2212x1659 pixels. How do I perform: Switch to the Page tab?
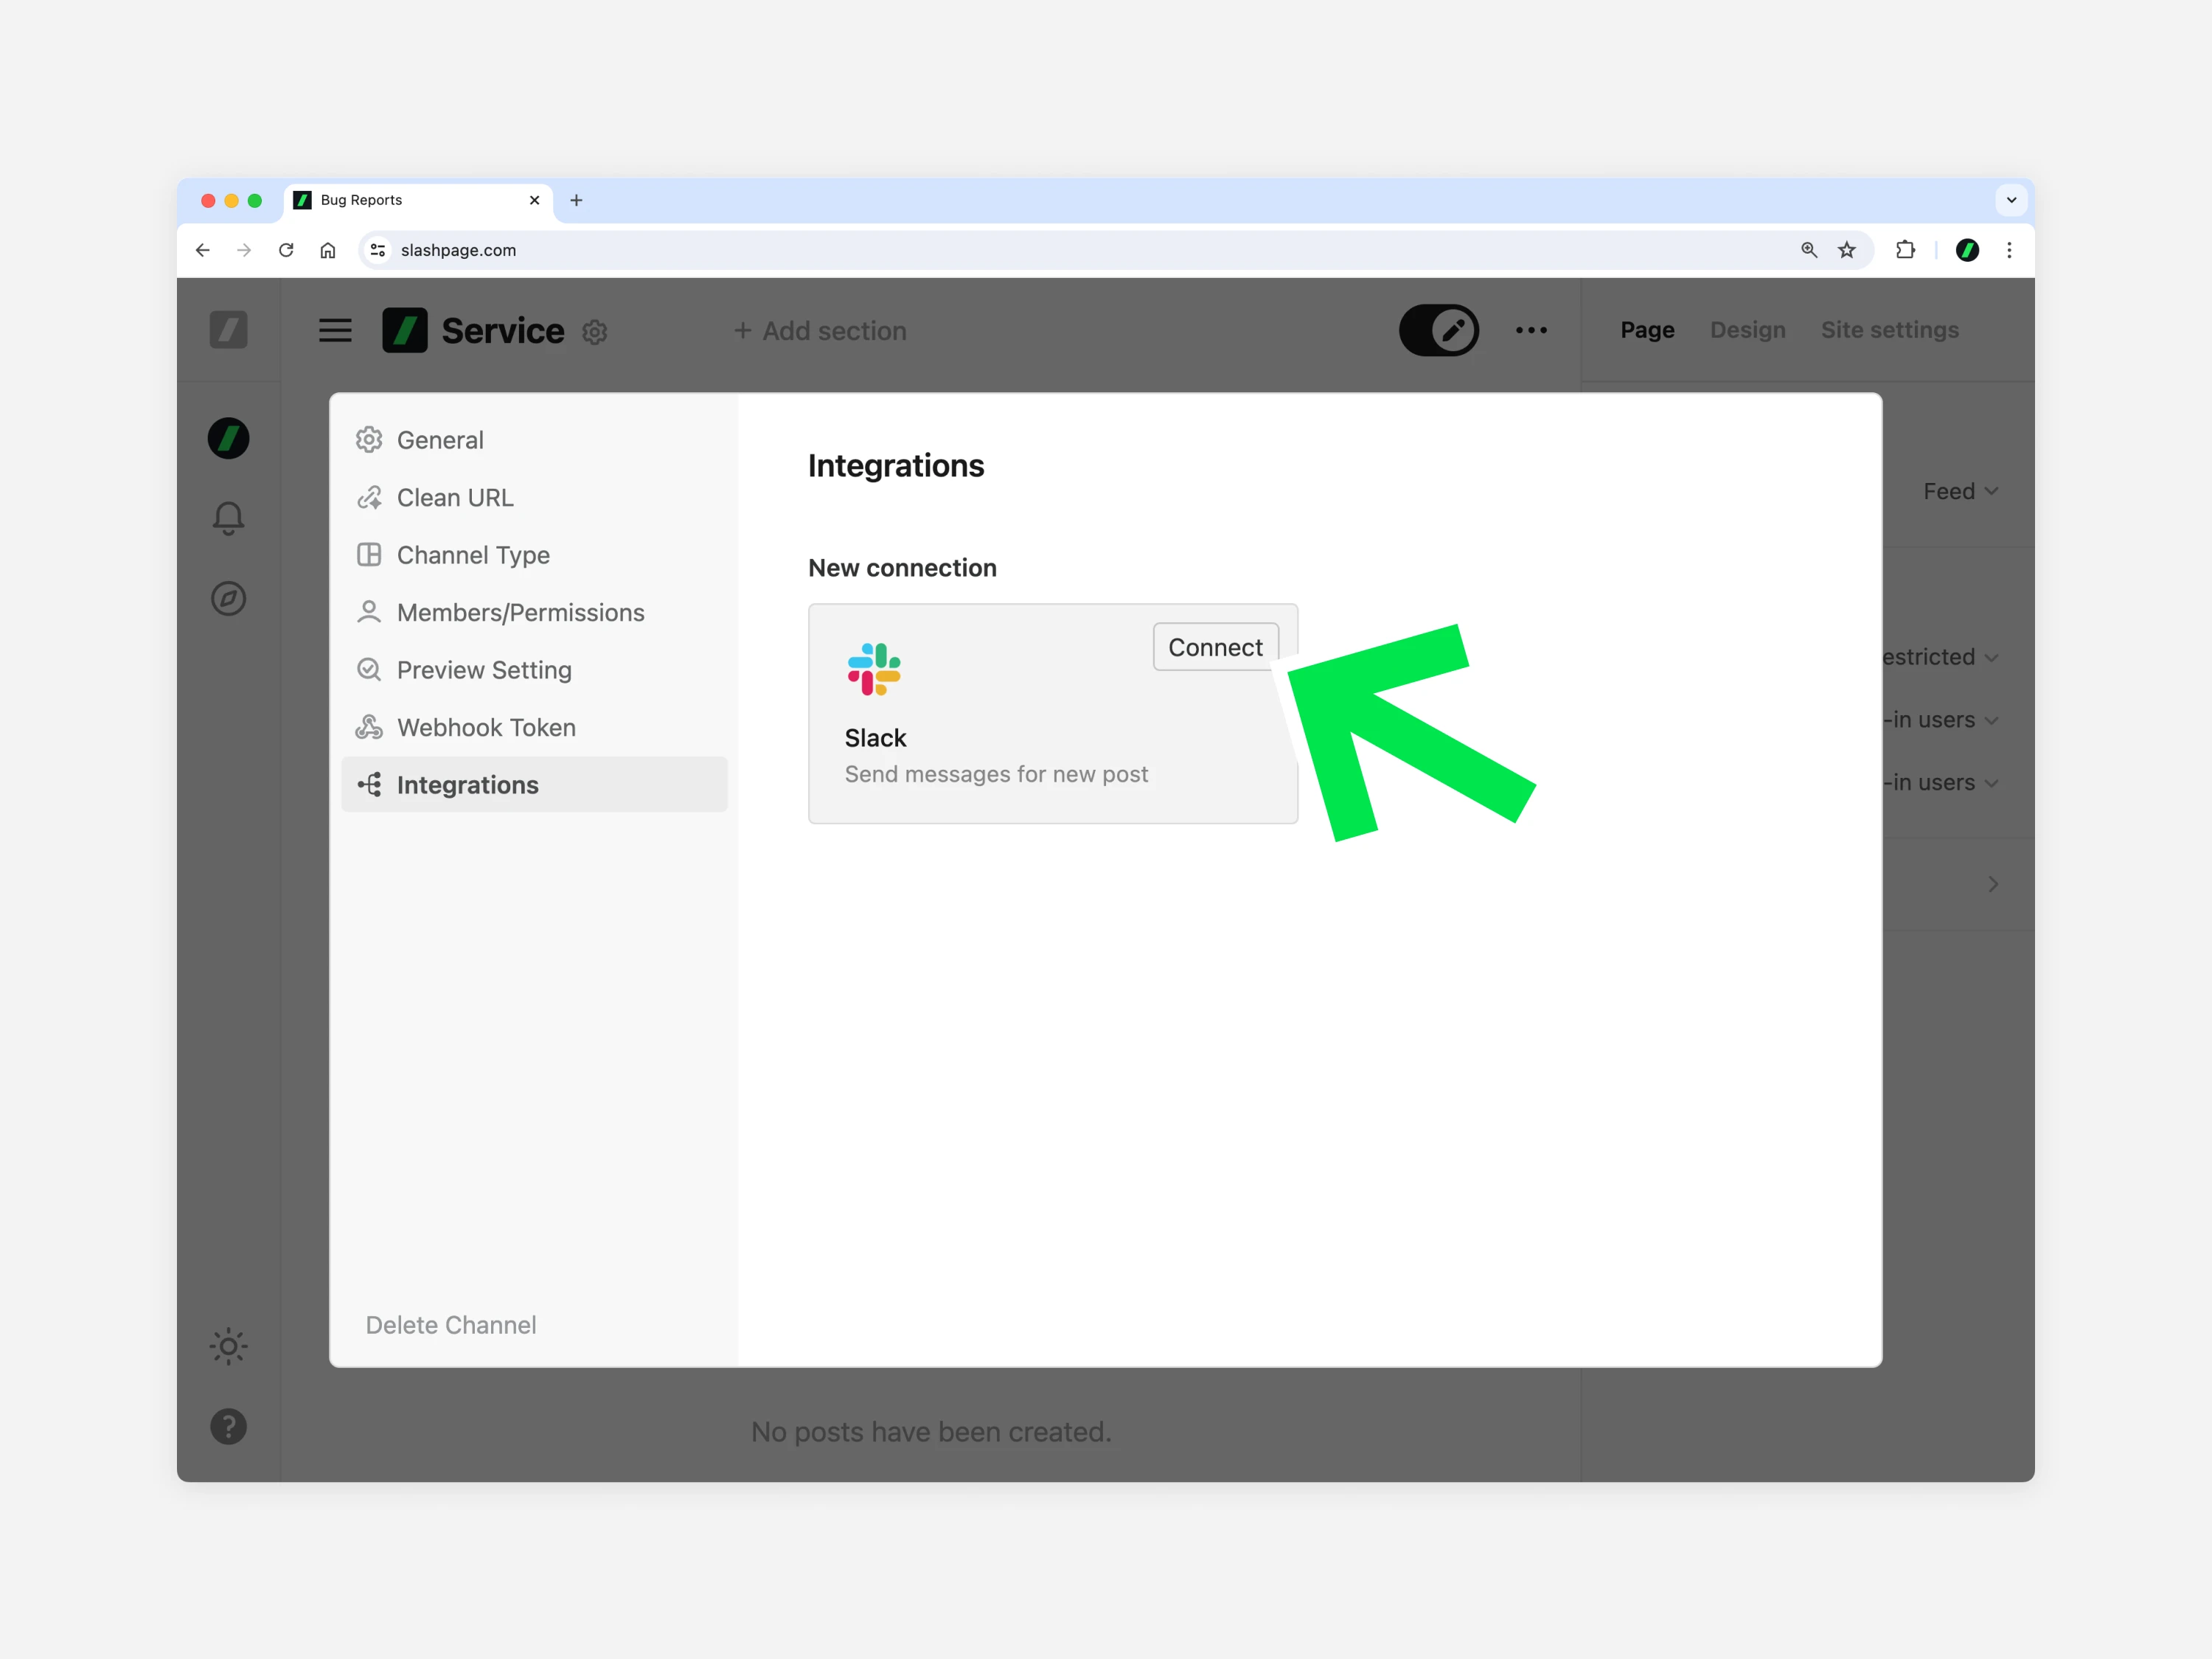[1647, 330]
